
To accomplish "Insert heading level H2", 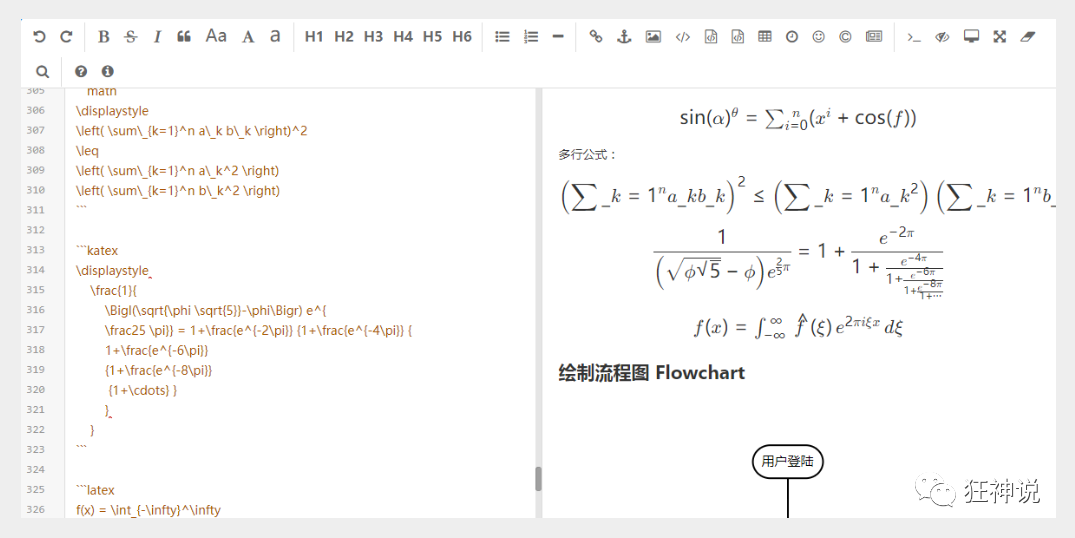I will point(343,36).
